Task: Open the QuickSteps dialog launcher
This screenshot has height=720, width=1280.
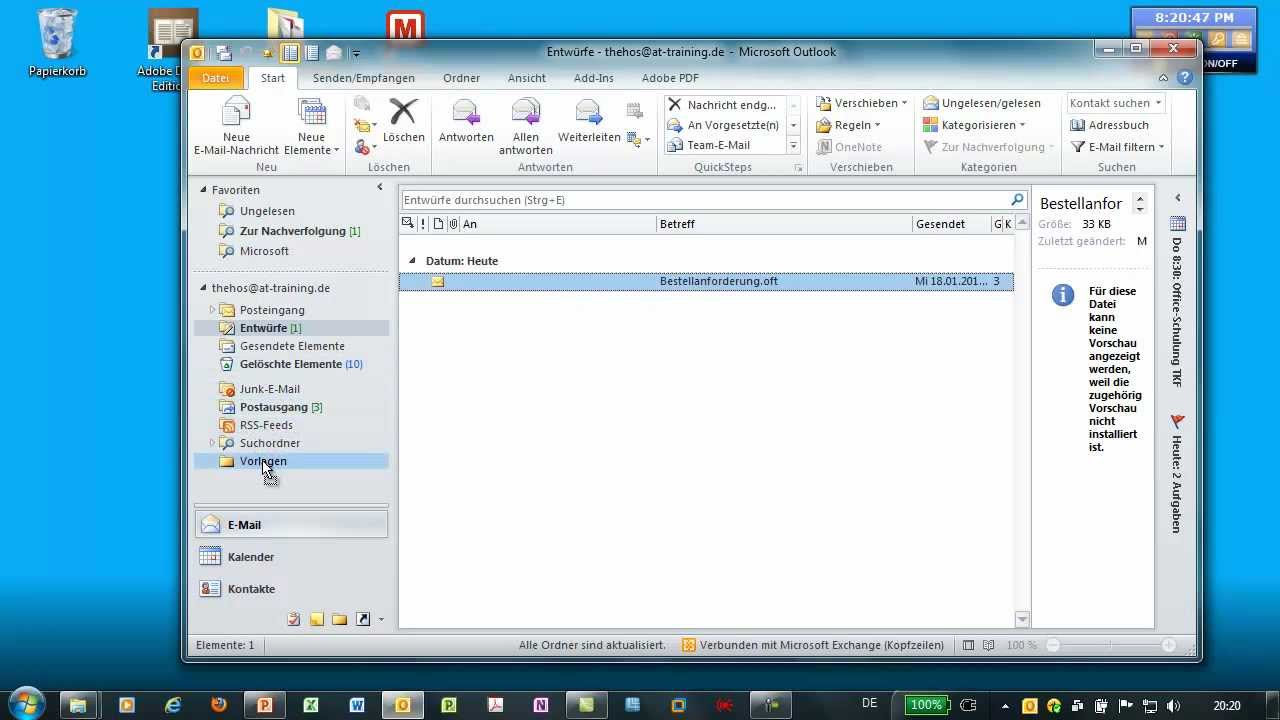Action: pyautogui.click(x=798, y=168)
